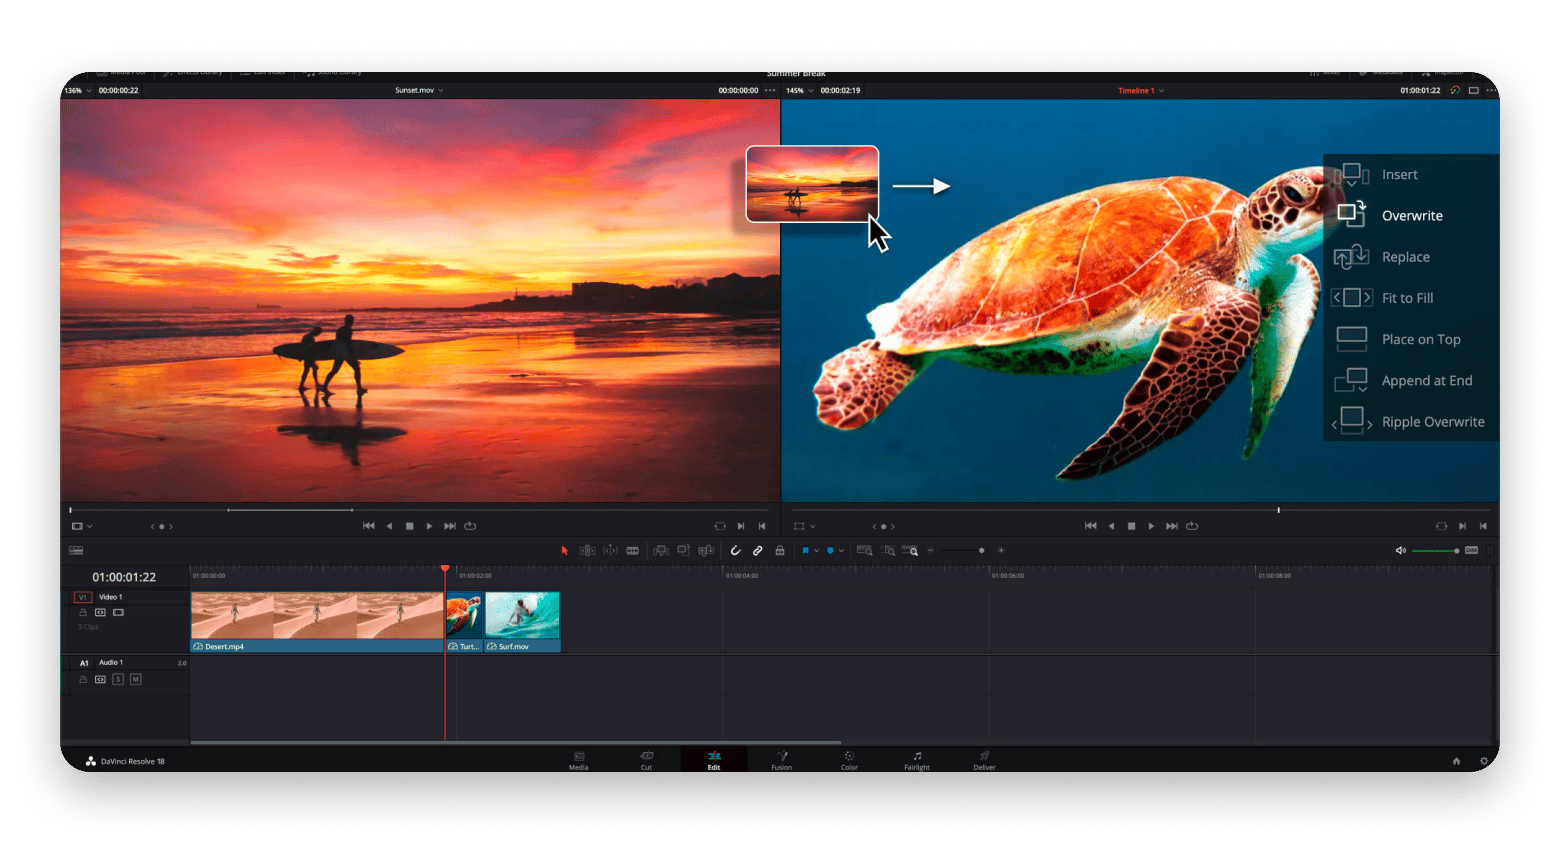Solo the Audio 1 track
This screenshot has height=854, width=1560.
pos(118,679)
